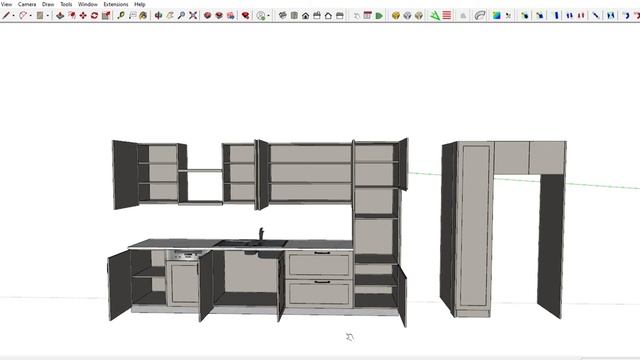Expand the Line tool dropdown arrow
Screen dimensions: 640x360
pos(13,16)
